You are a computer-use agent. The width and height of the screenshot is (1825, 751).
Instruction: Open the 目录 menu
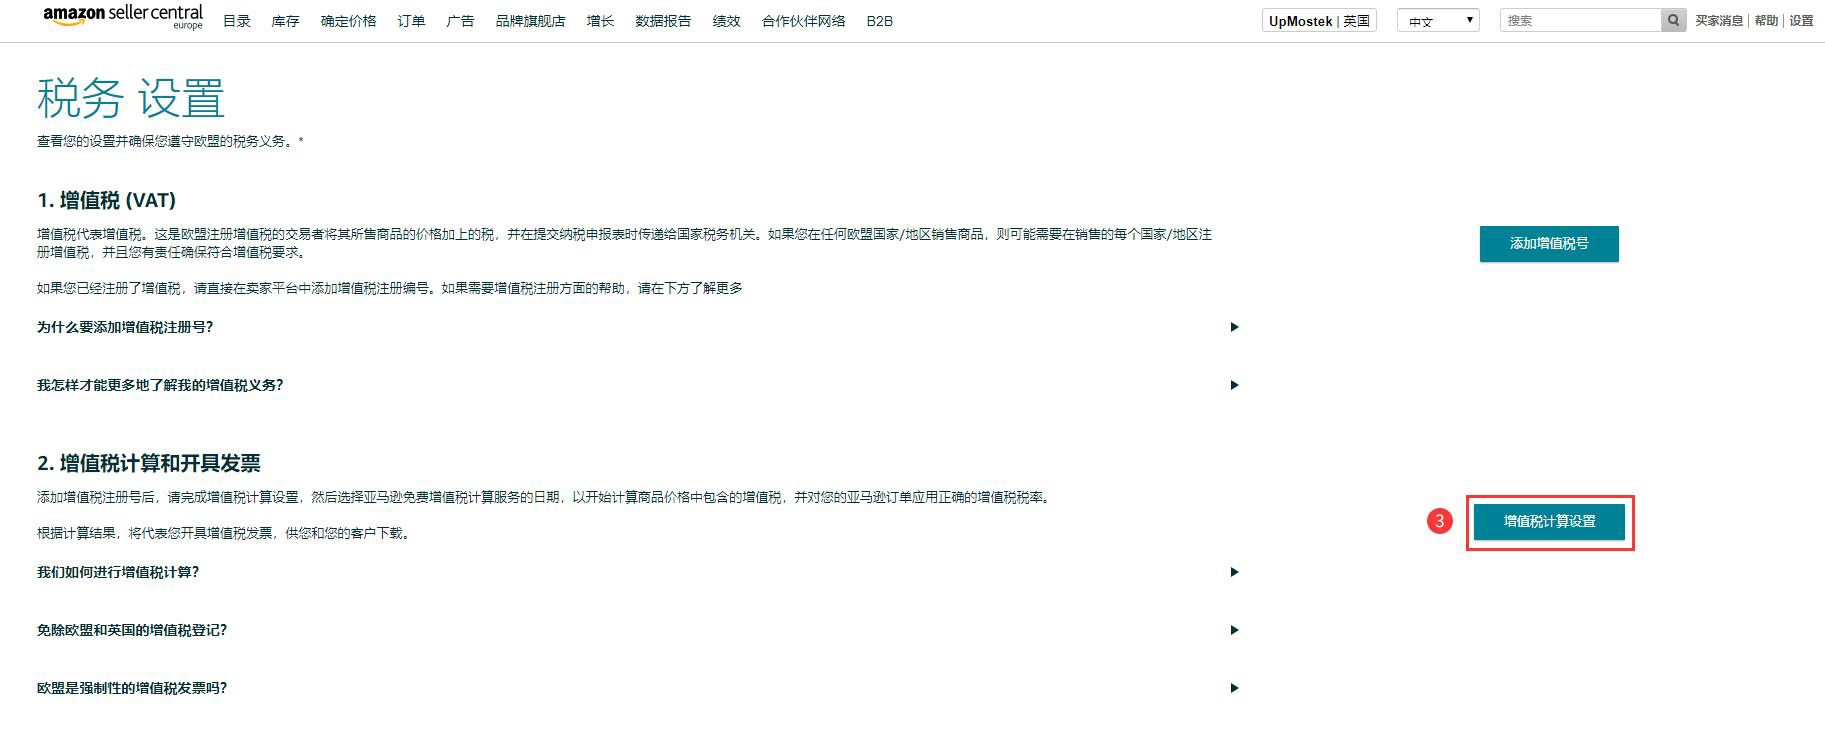(x=237, y=21)
